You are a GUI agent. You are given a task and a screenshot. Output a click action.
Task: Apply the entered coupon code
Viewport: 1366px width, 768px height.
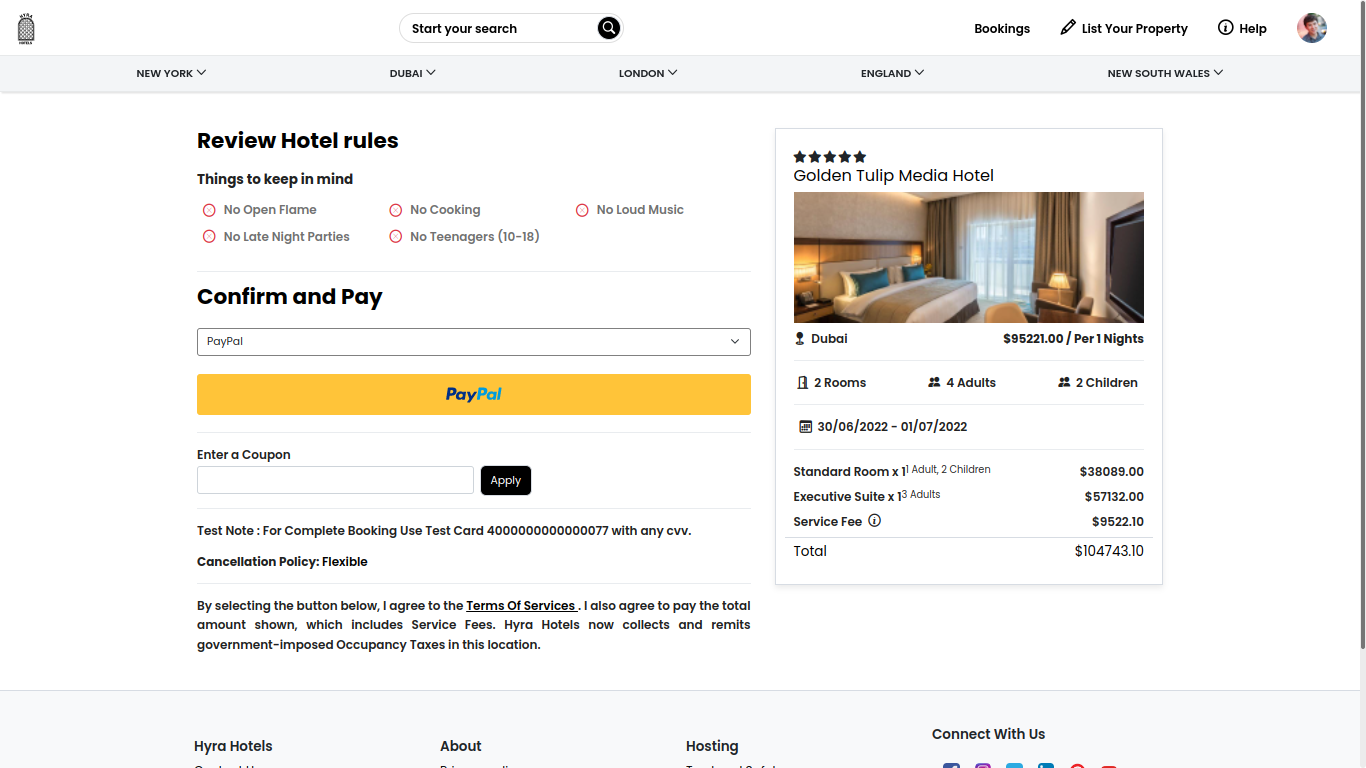505,480
